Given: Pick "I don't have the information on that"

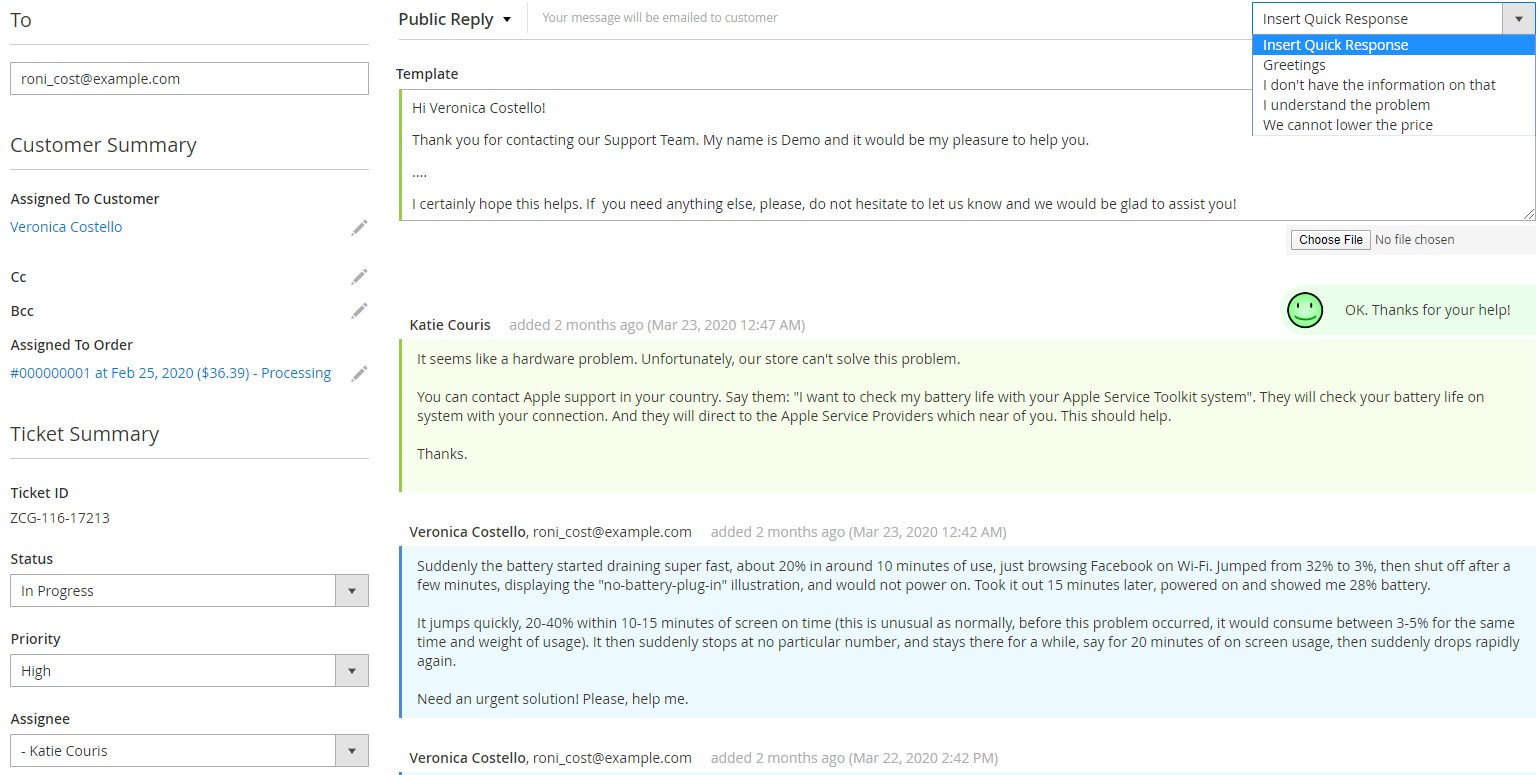Looking at the screenshot, I should (1393, 85).
